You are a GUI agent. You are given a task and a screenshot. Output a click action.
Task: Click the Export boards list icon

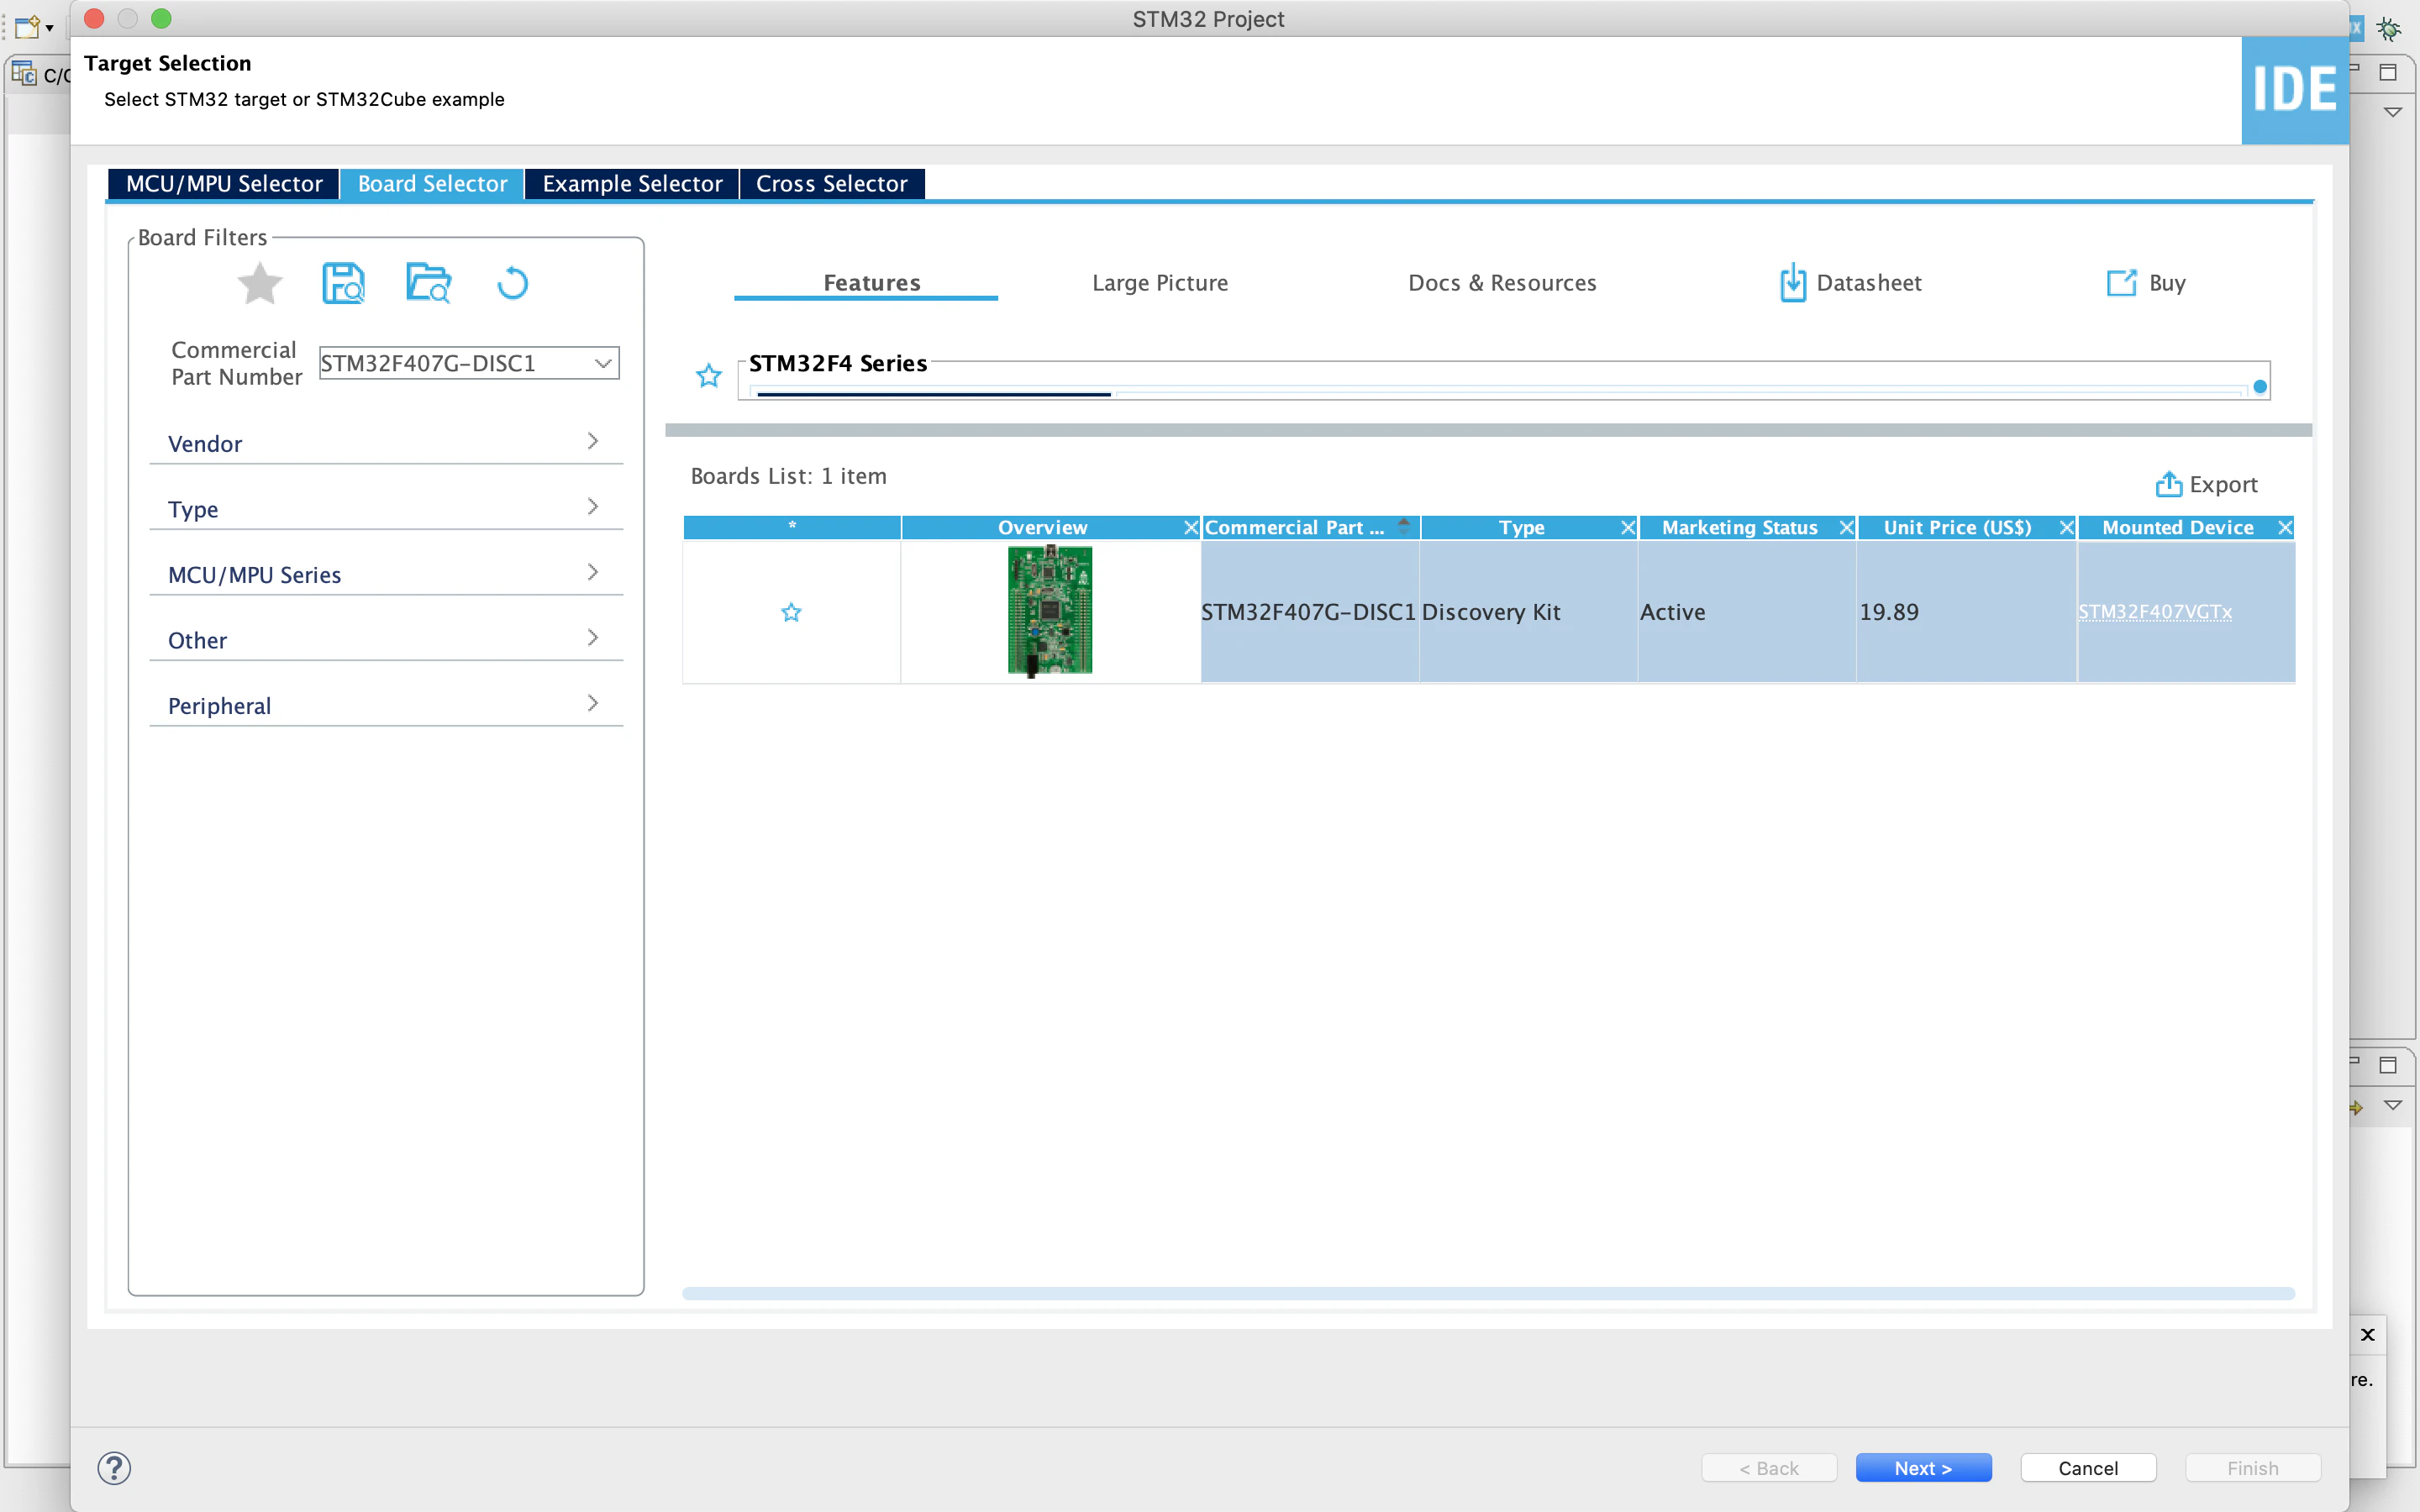click(2168, 484)
